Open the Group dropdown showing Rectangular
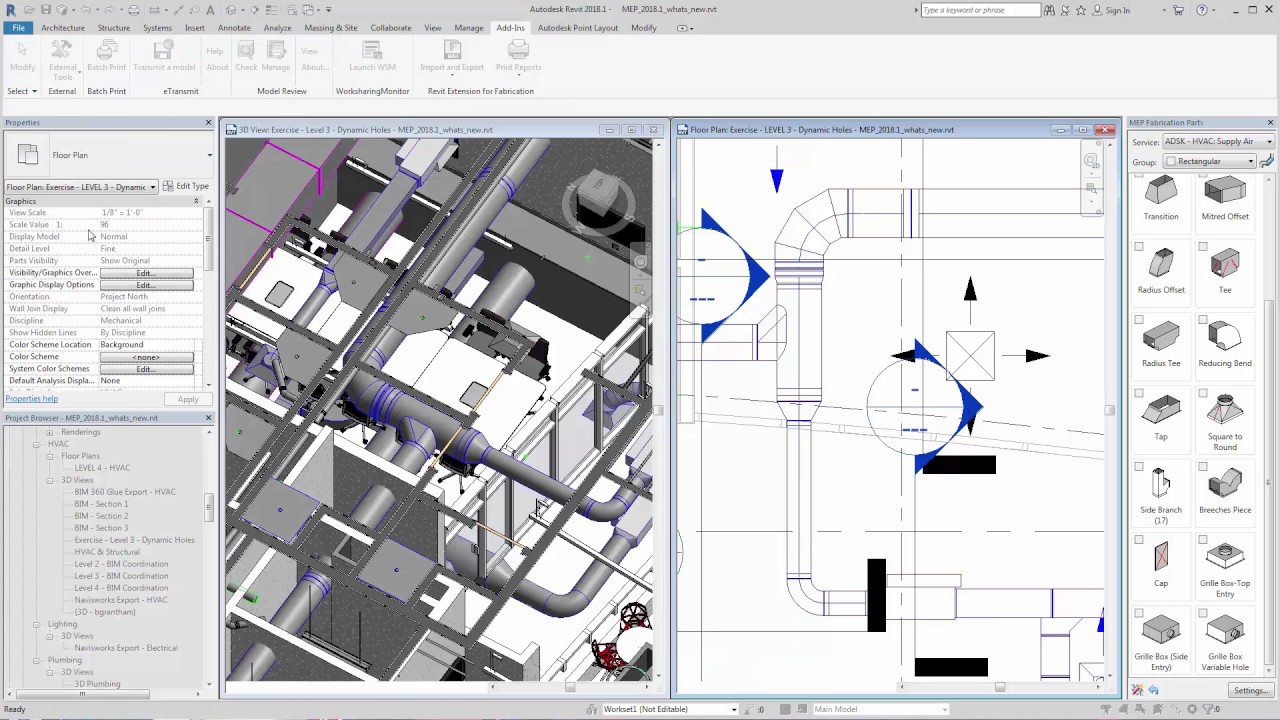This screenshot has width=1280, height=720. coord(1209,161)
